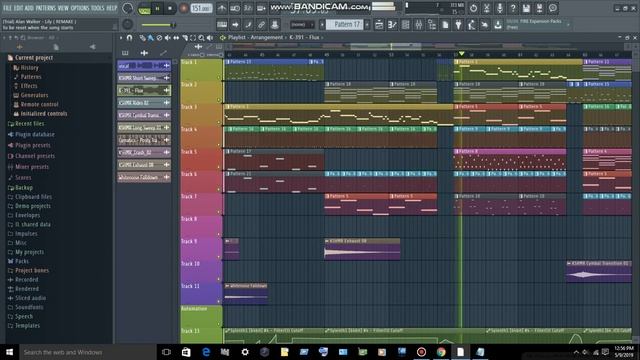Select the Playback speaker tool in playlist toolbar
The image size is (640, 360).
pos(210,38)
